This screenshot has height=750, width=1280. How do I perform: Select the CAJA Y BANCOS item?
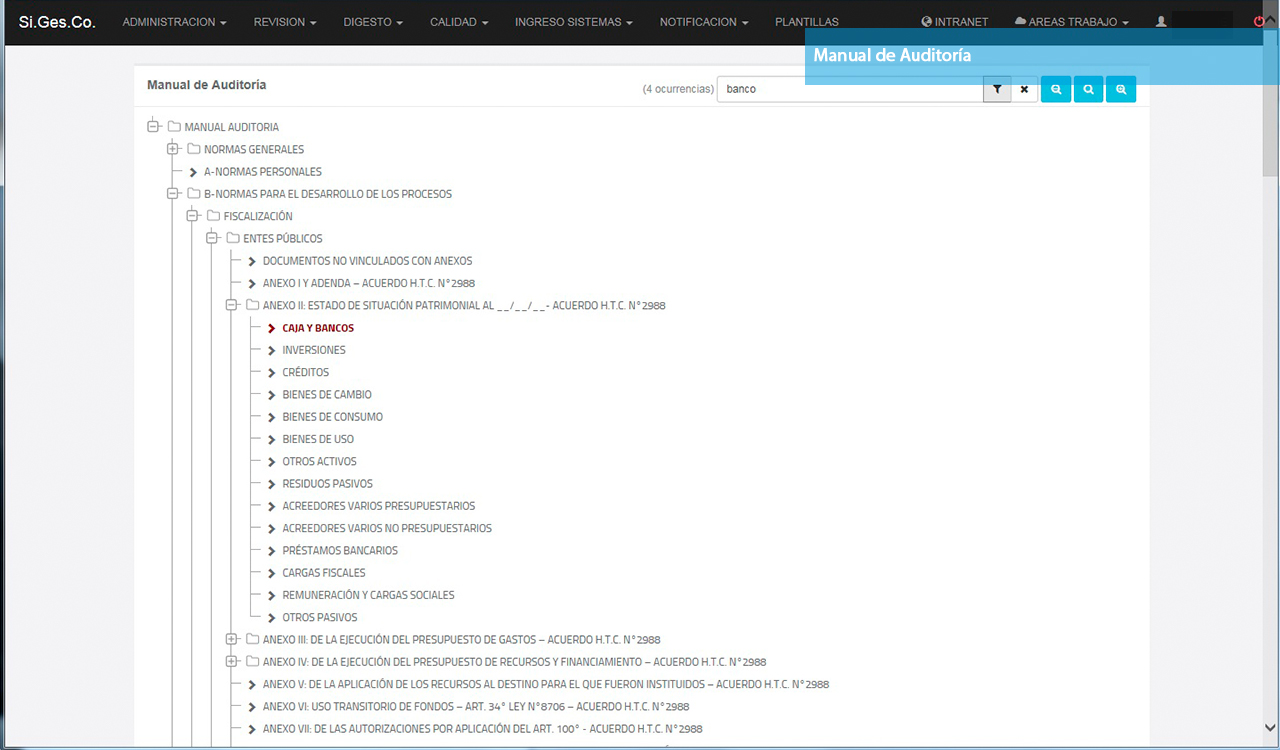pos(318,328)
